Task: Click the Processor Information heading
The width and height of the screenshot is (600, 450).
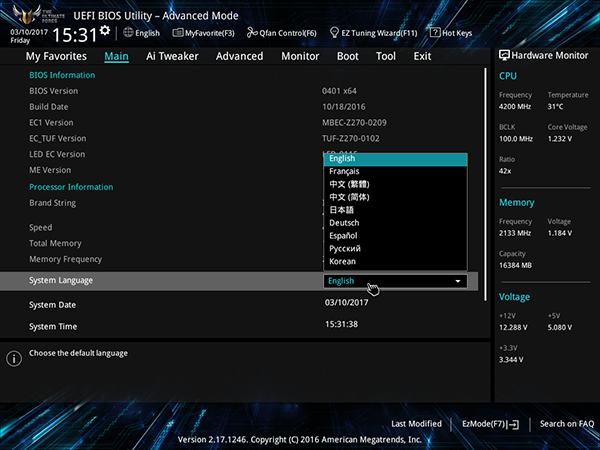Action: tap(71, 187)
